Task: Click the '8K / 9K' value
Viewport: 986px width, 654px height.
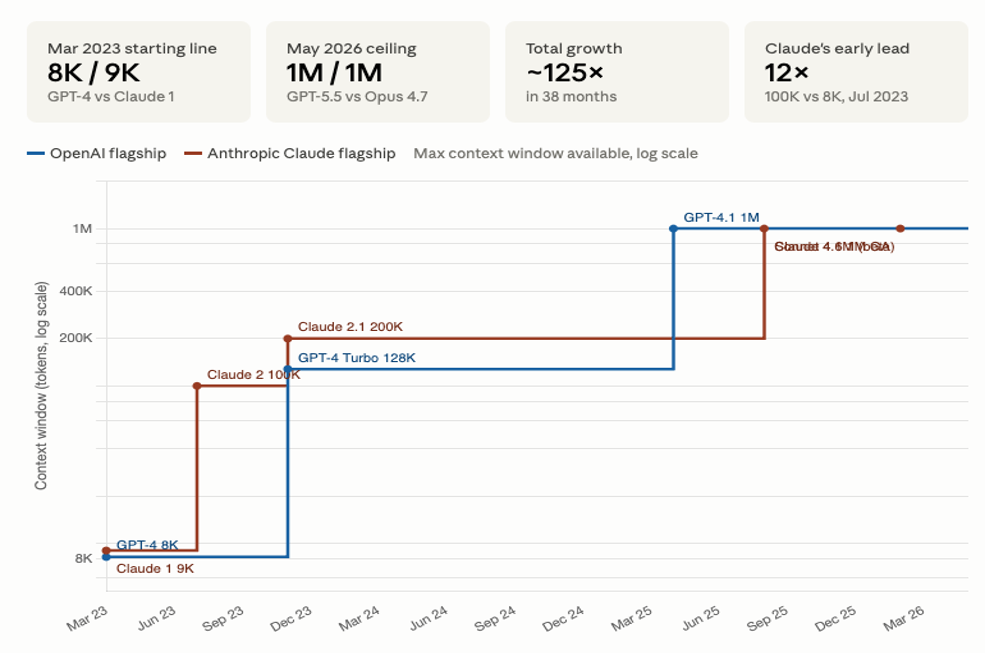Action: tap(94, 73)
